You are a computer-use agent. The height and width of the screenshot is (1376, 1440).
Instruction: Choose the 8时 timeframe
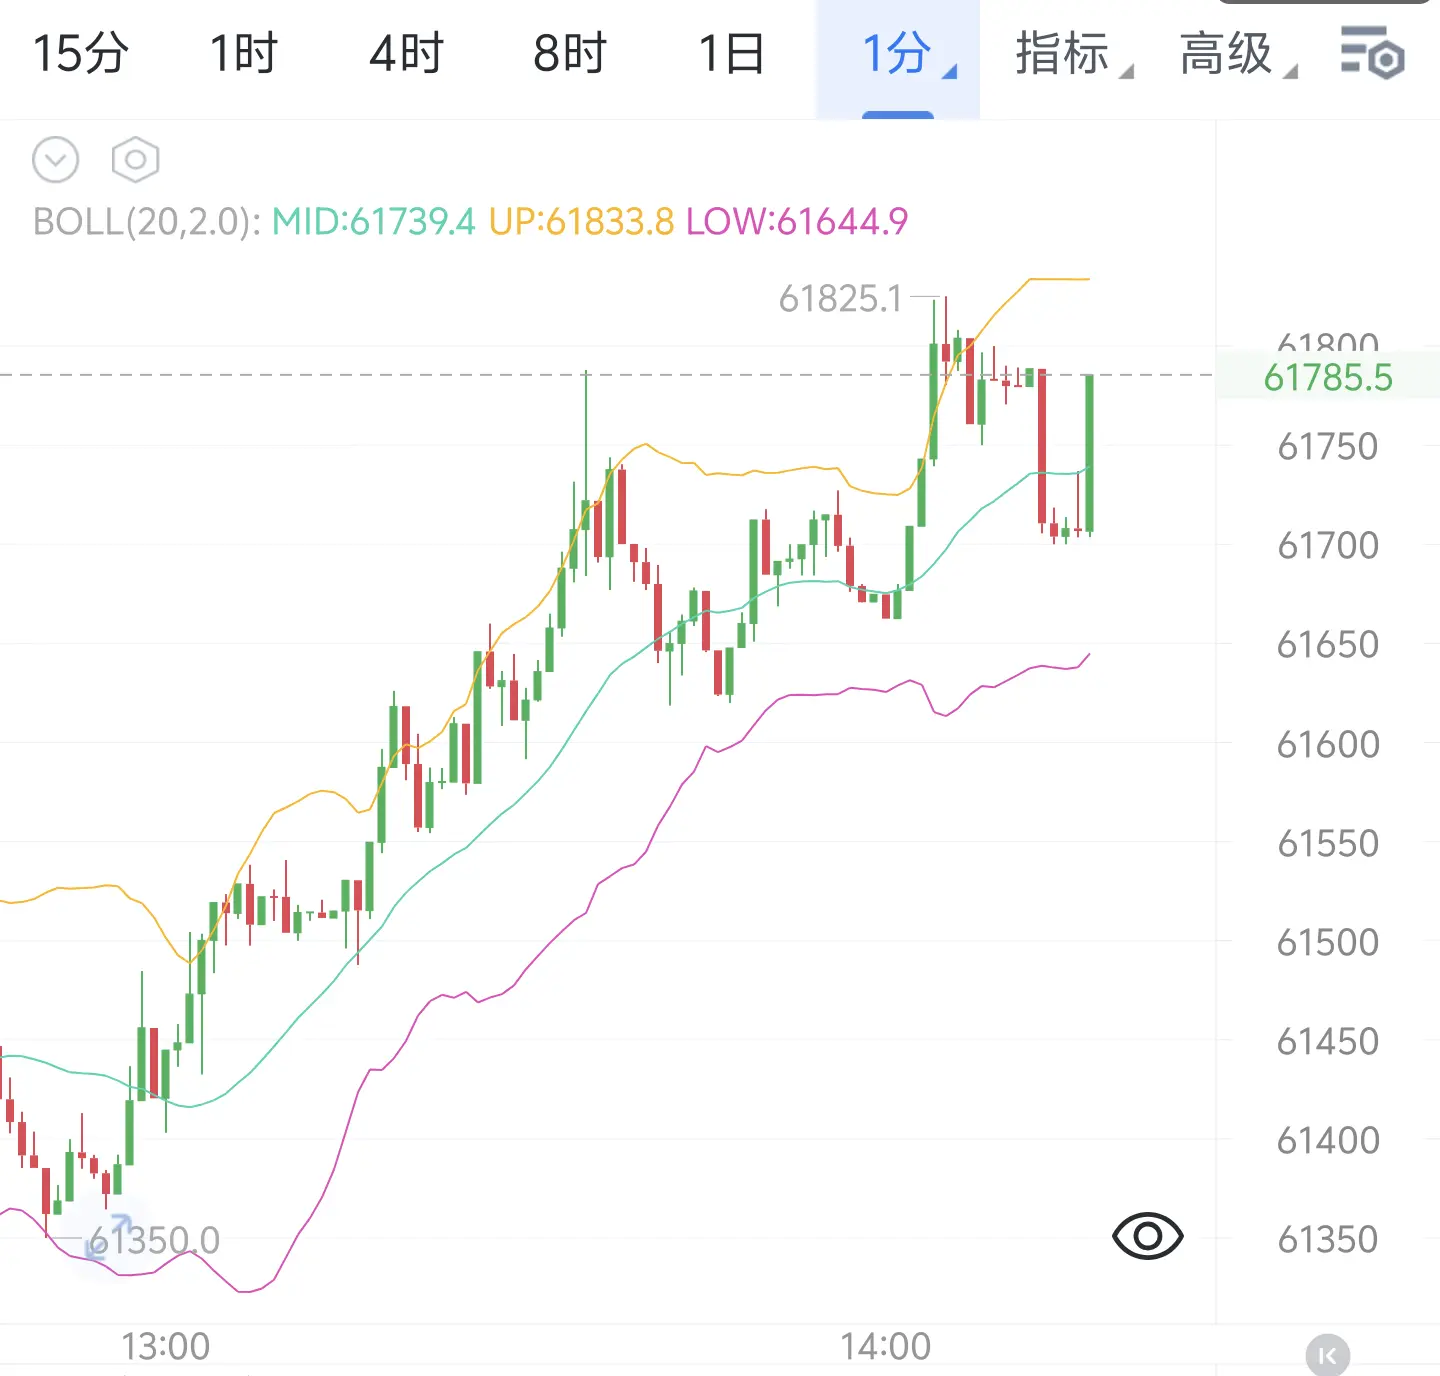pyautogui.click(x=570, y=54)
